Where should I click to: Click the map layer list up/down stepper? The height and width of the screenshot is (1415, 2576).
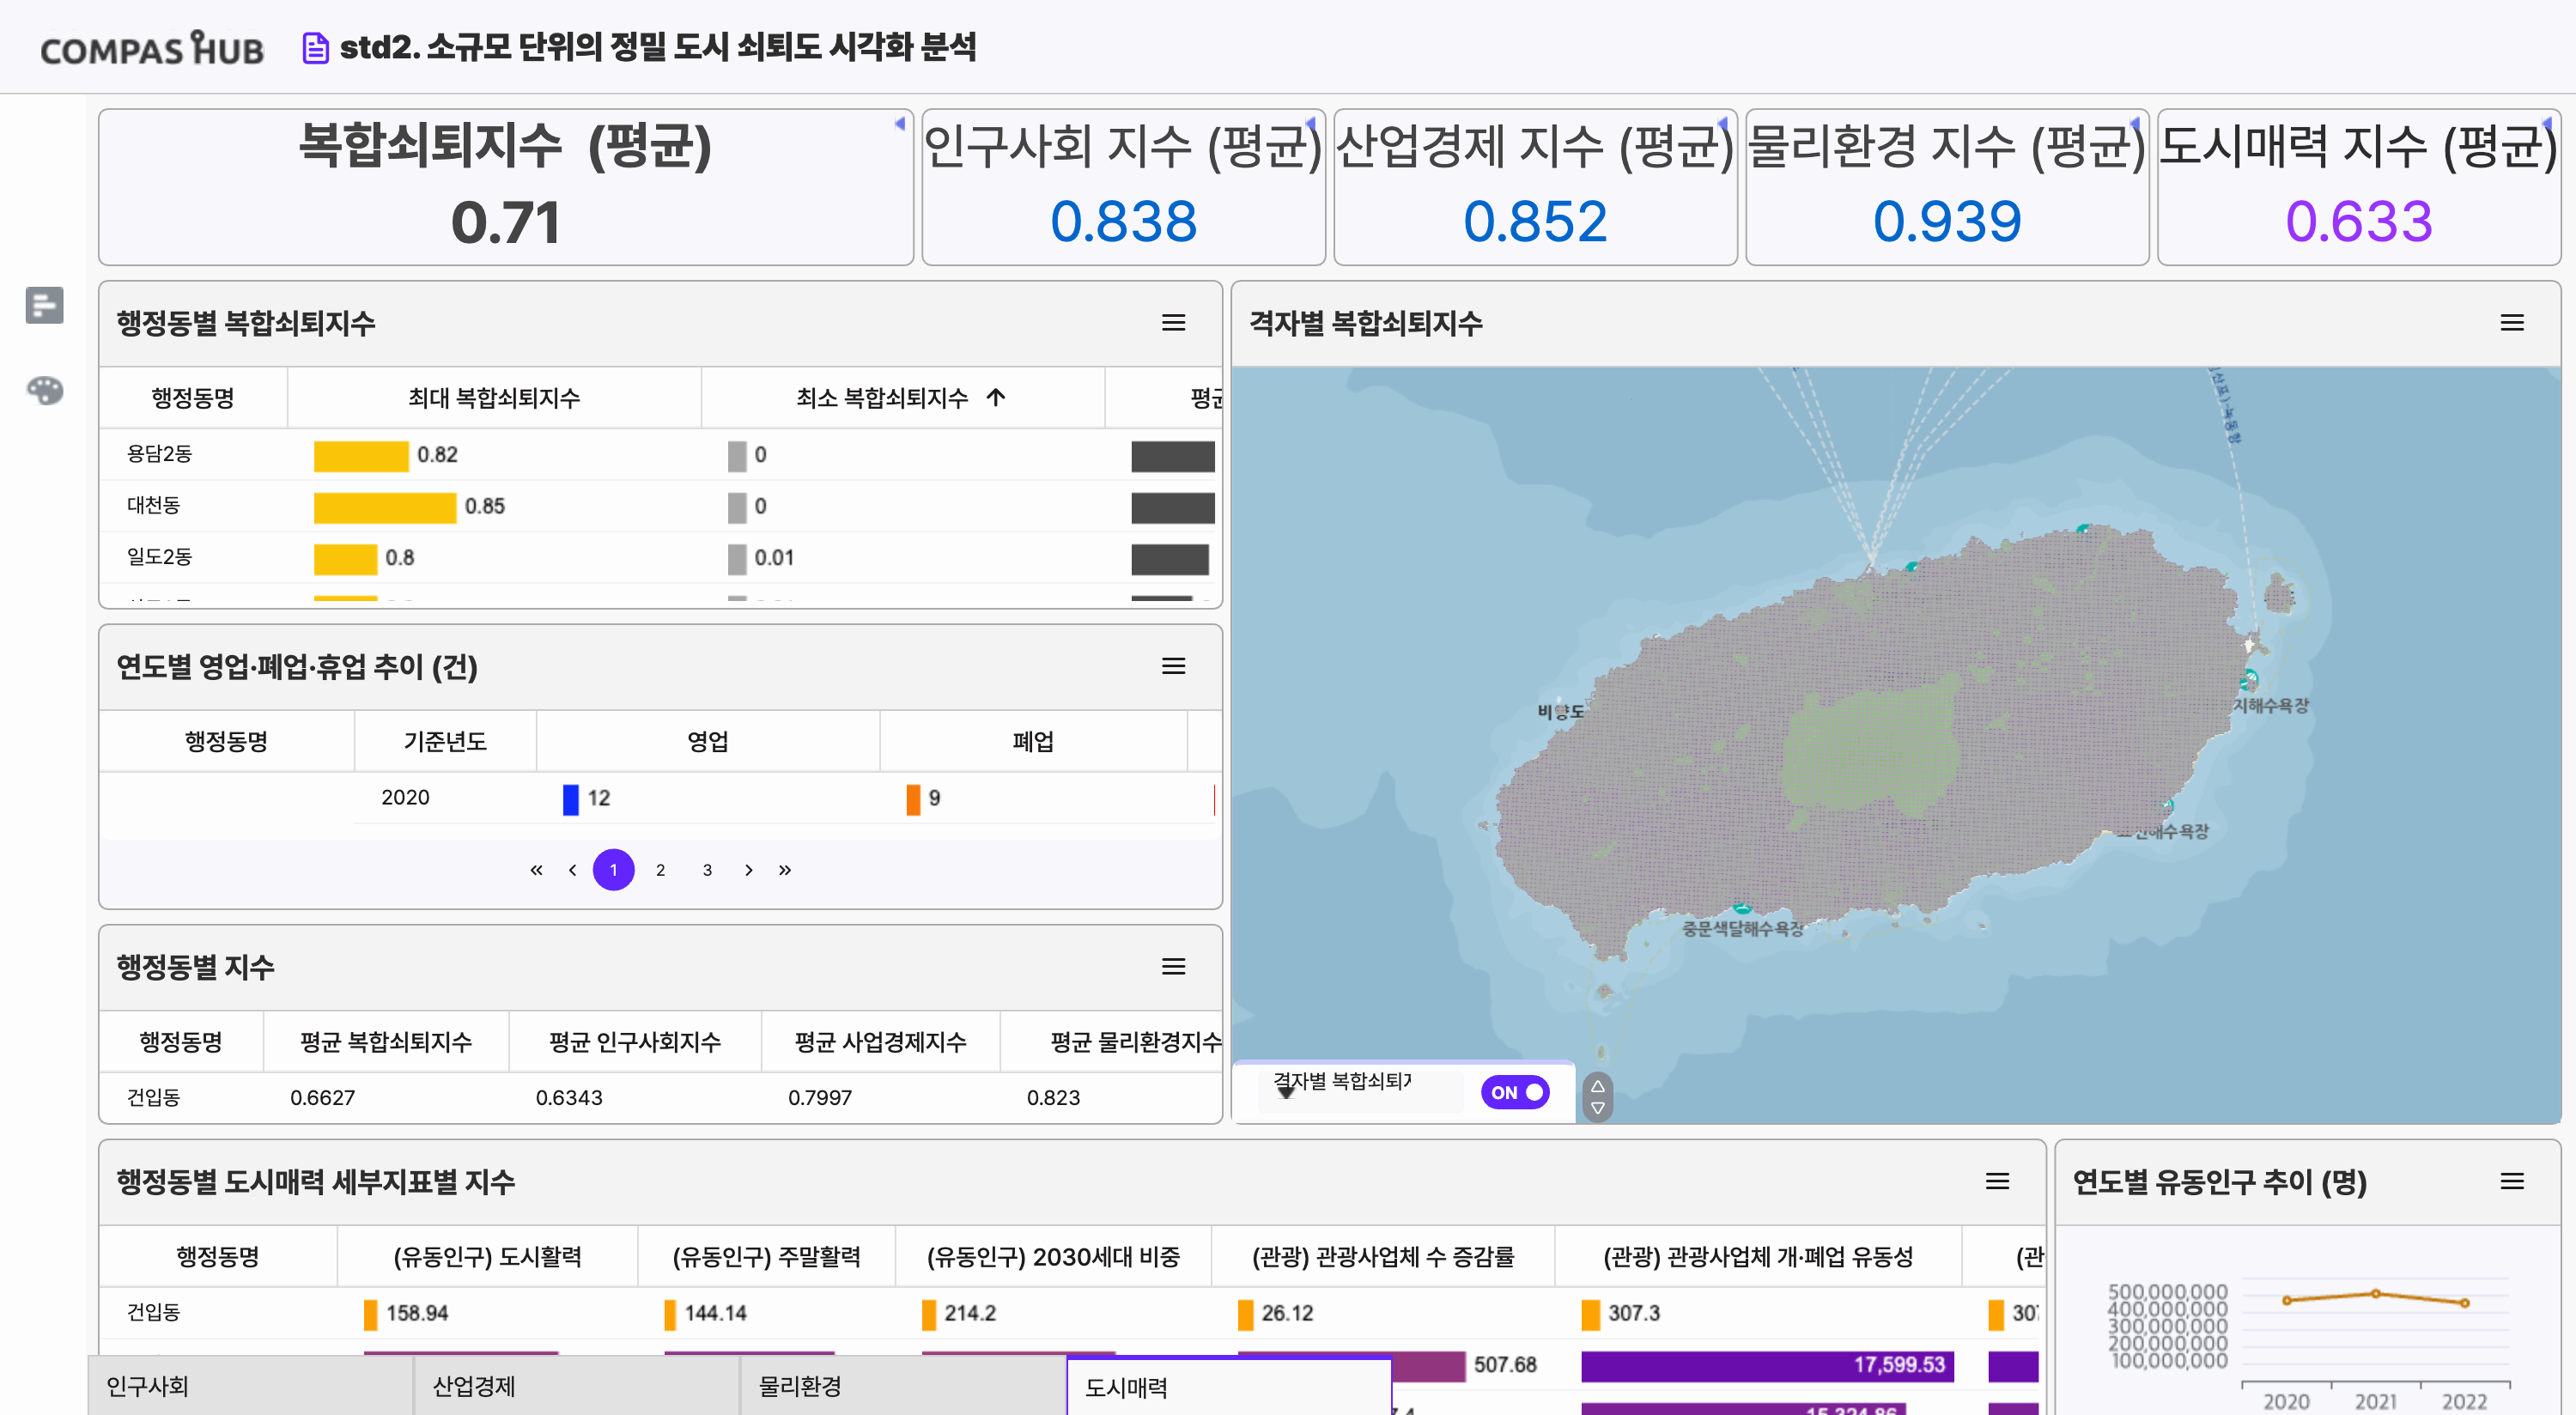(1598, 1096)
